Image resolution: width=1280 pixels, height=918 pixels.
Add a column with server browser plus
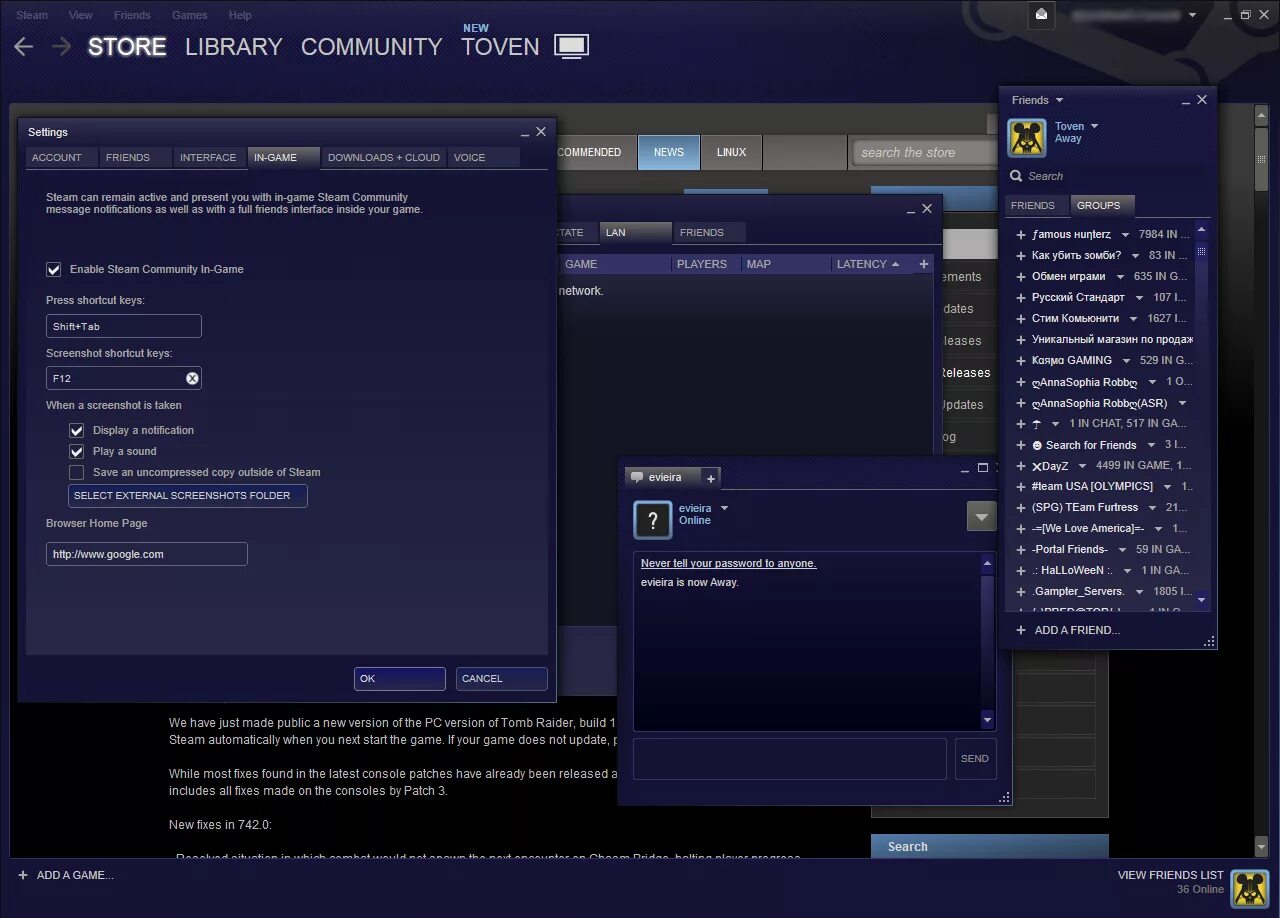[924, 264]
